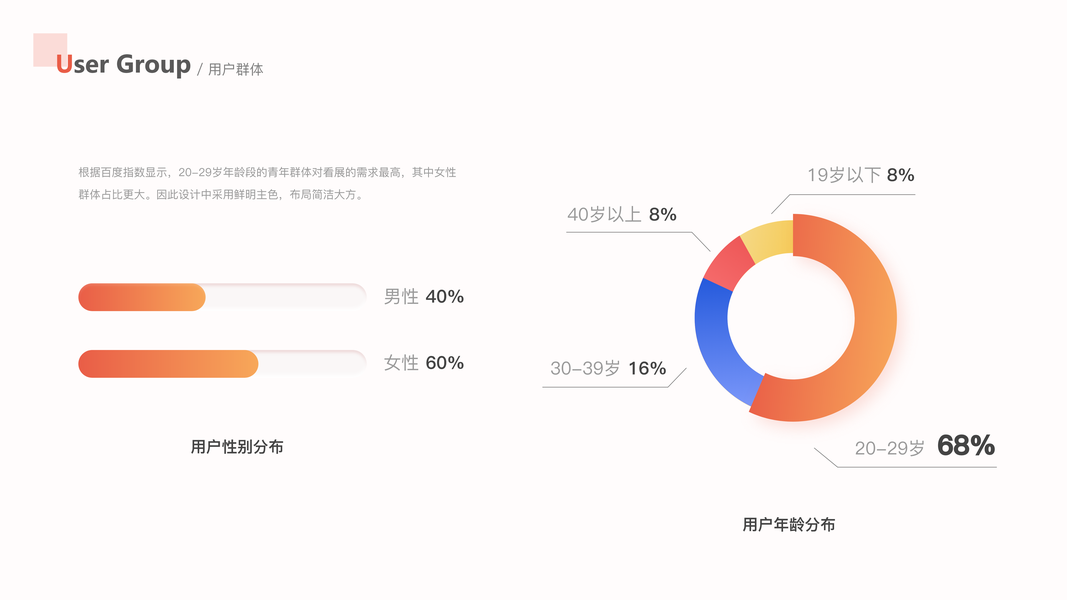The height and width of the screenshot is (600, 1067).
Task: Select the description paragraph about 百度指数
Action: (267, 184)
